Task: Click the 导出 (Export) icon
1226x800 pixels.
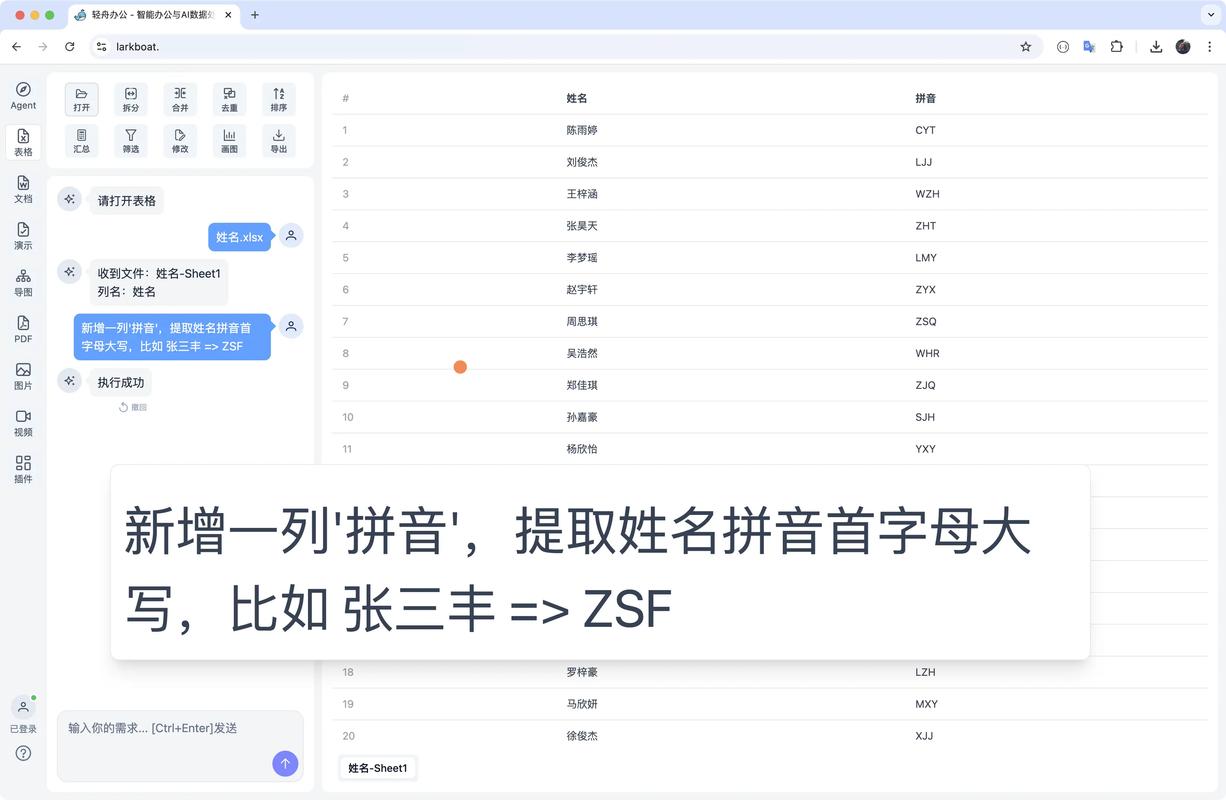Action: pos(278,140)
